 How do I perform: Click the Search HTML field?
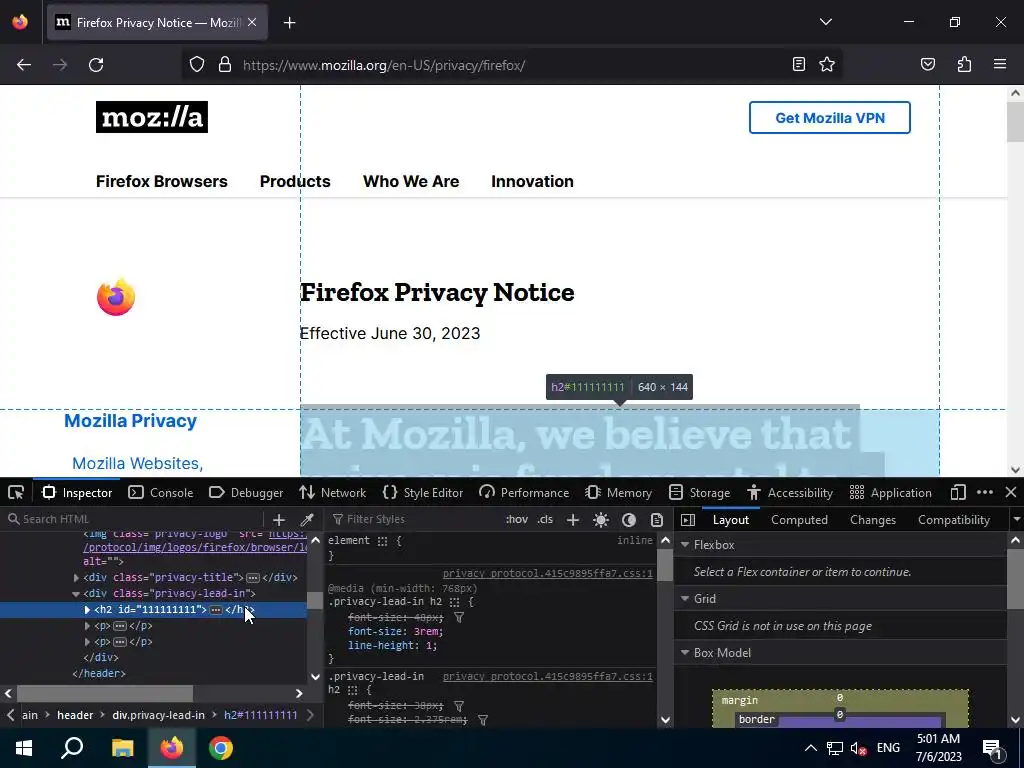pyautogui.click(x=133, y=519)
